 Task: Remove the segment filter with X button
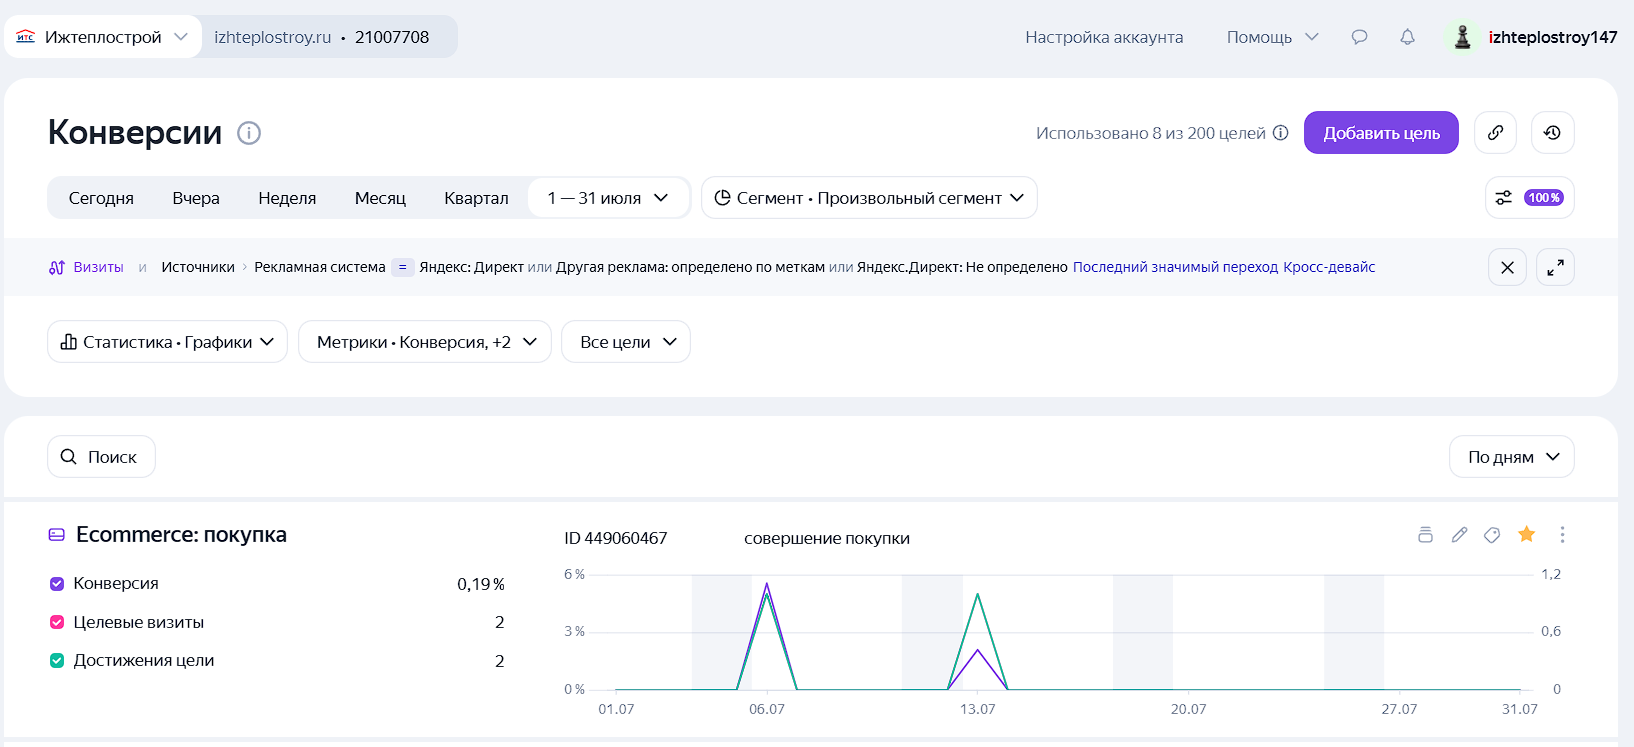(x=1507, y=267)
